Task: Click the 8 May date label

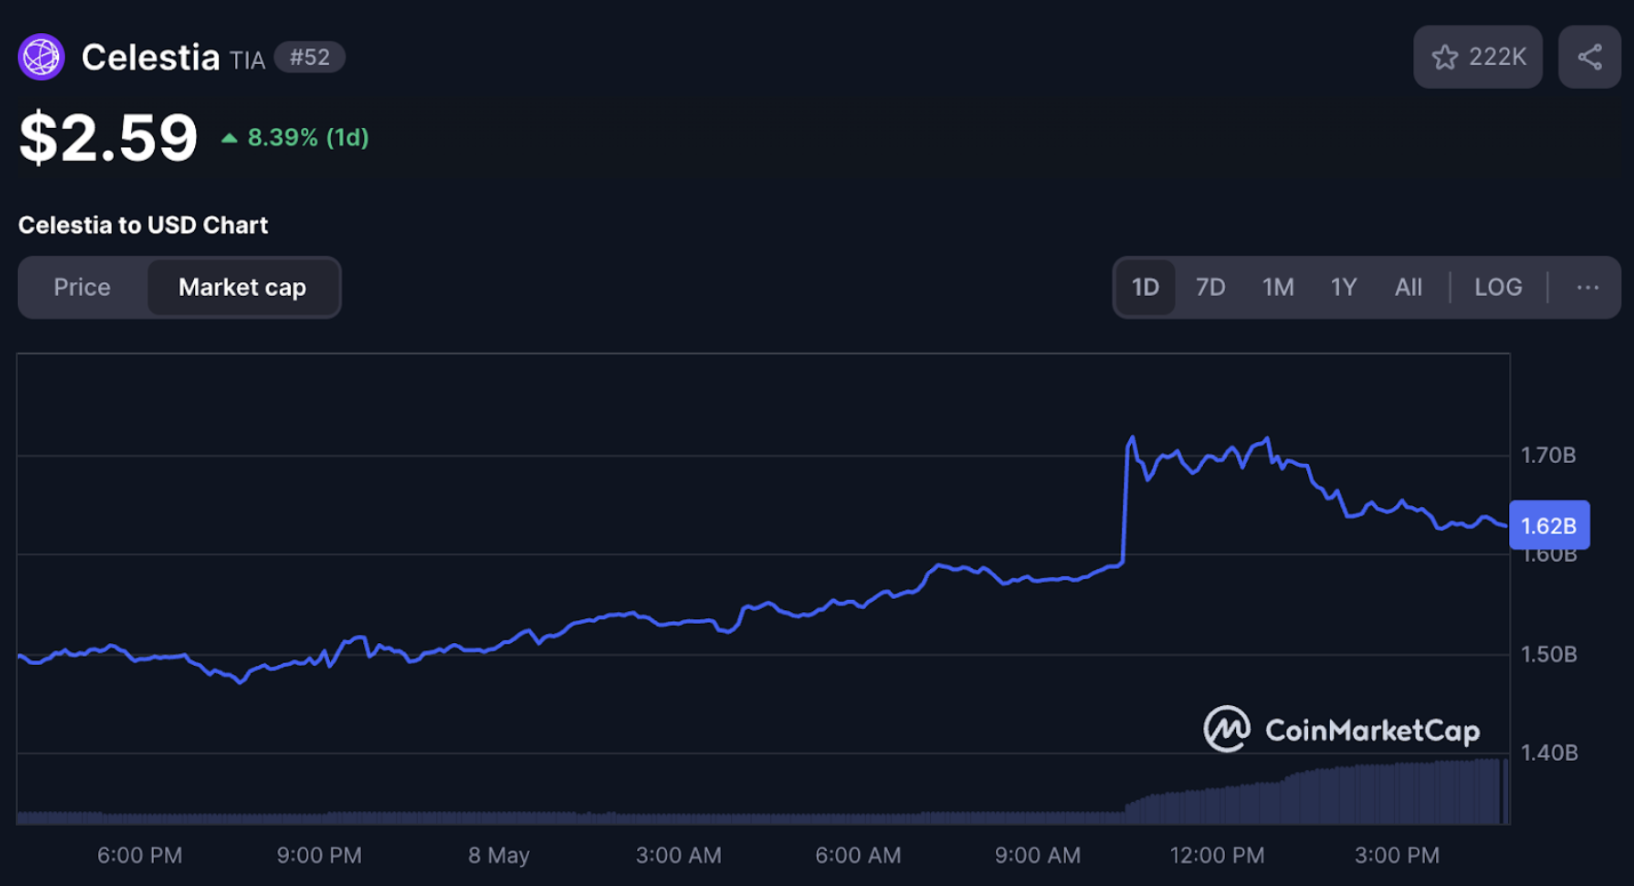Action: (499, 856)
